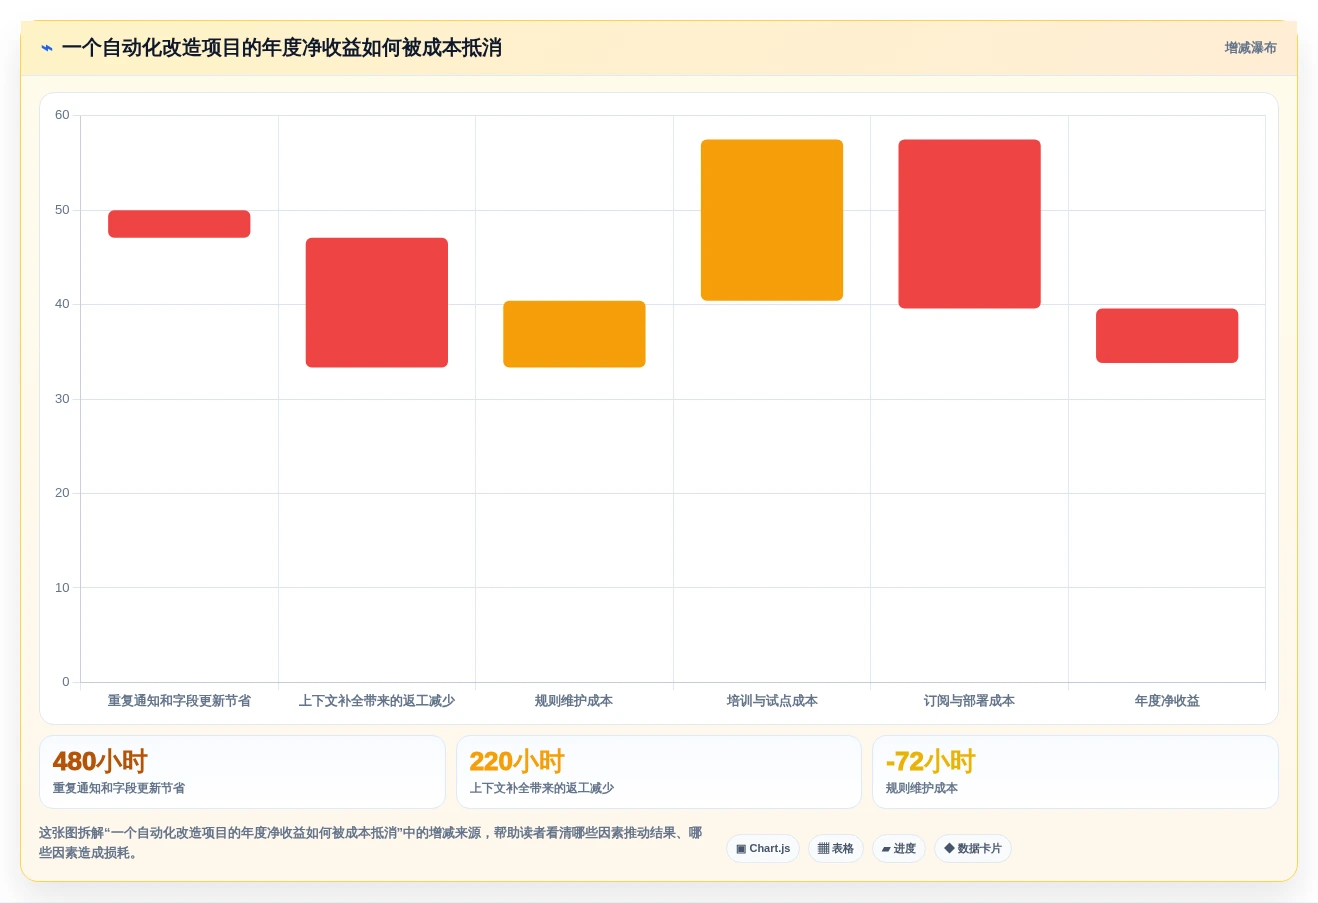Screen dimensions: 1318x903
Task: Click the red bar for 重复通知和字段更新节省
Action: point(179,224)
